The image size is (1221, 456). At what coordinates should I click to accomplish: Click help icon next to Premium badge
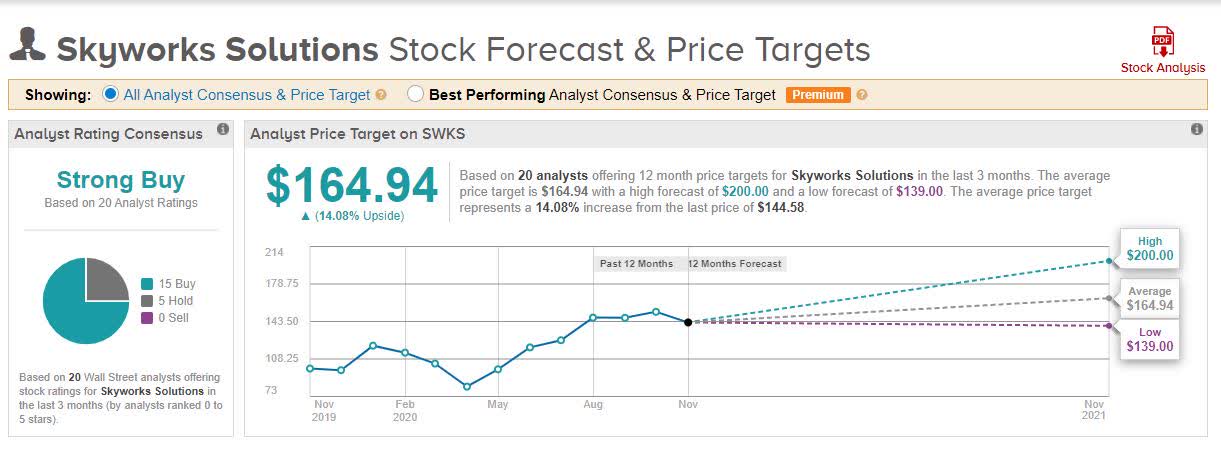(x=862, y=95)
